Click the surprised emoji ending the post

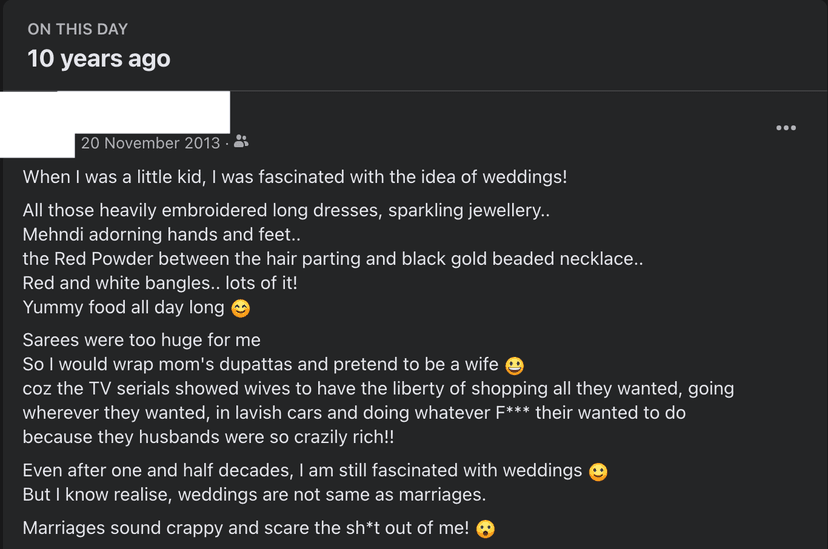486,529
